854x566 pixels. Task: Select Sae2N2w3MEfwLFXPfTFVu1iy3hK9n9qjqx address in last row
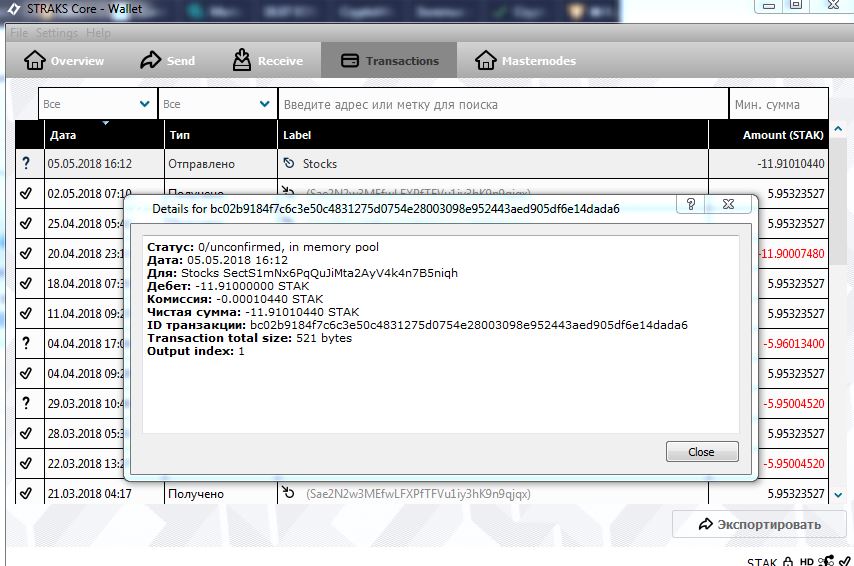pyautogui.click(x=418, y=494)
